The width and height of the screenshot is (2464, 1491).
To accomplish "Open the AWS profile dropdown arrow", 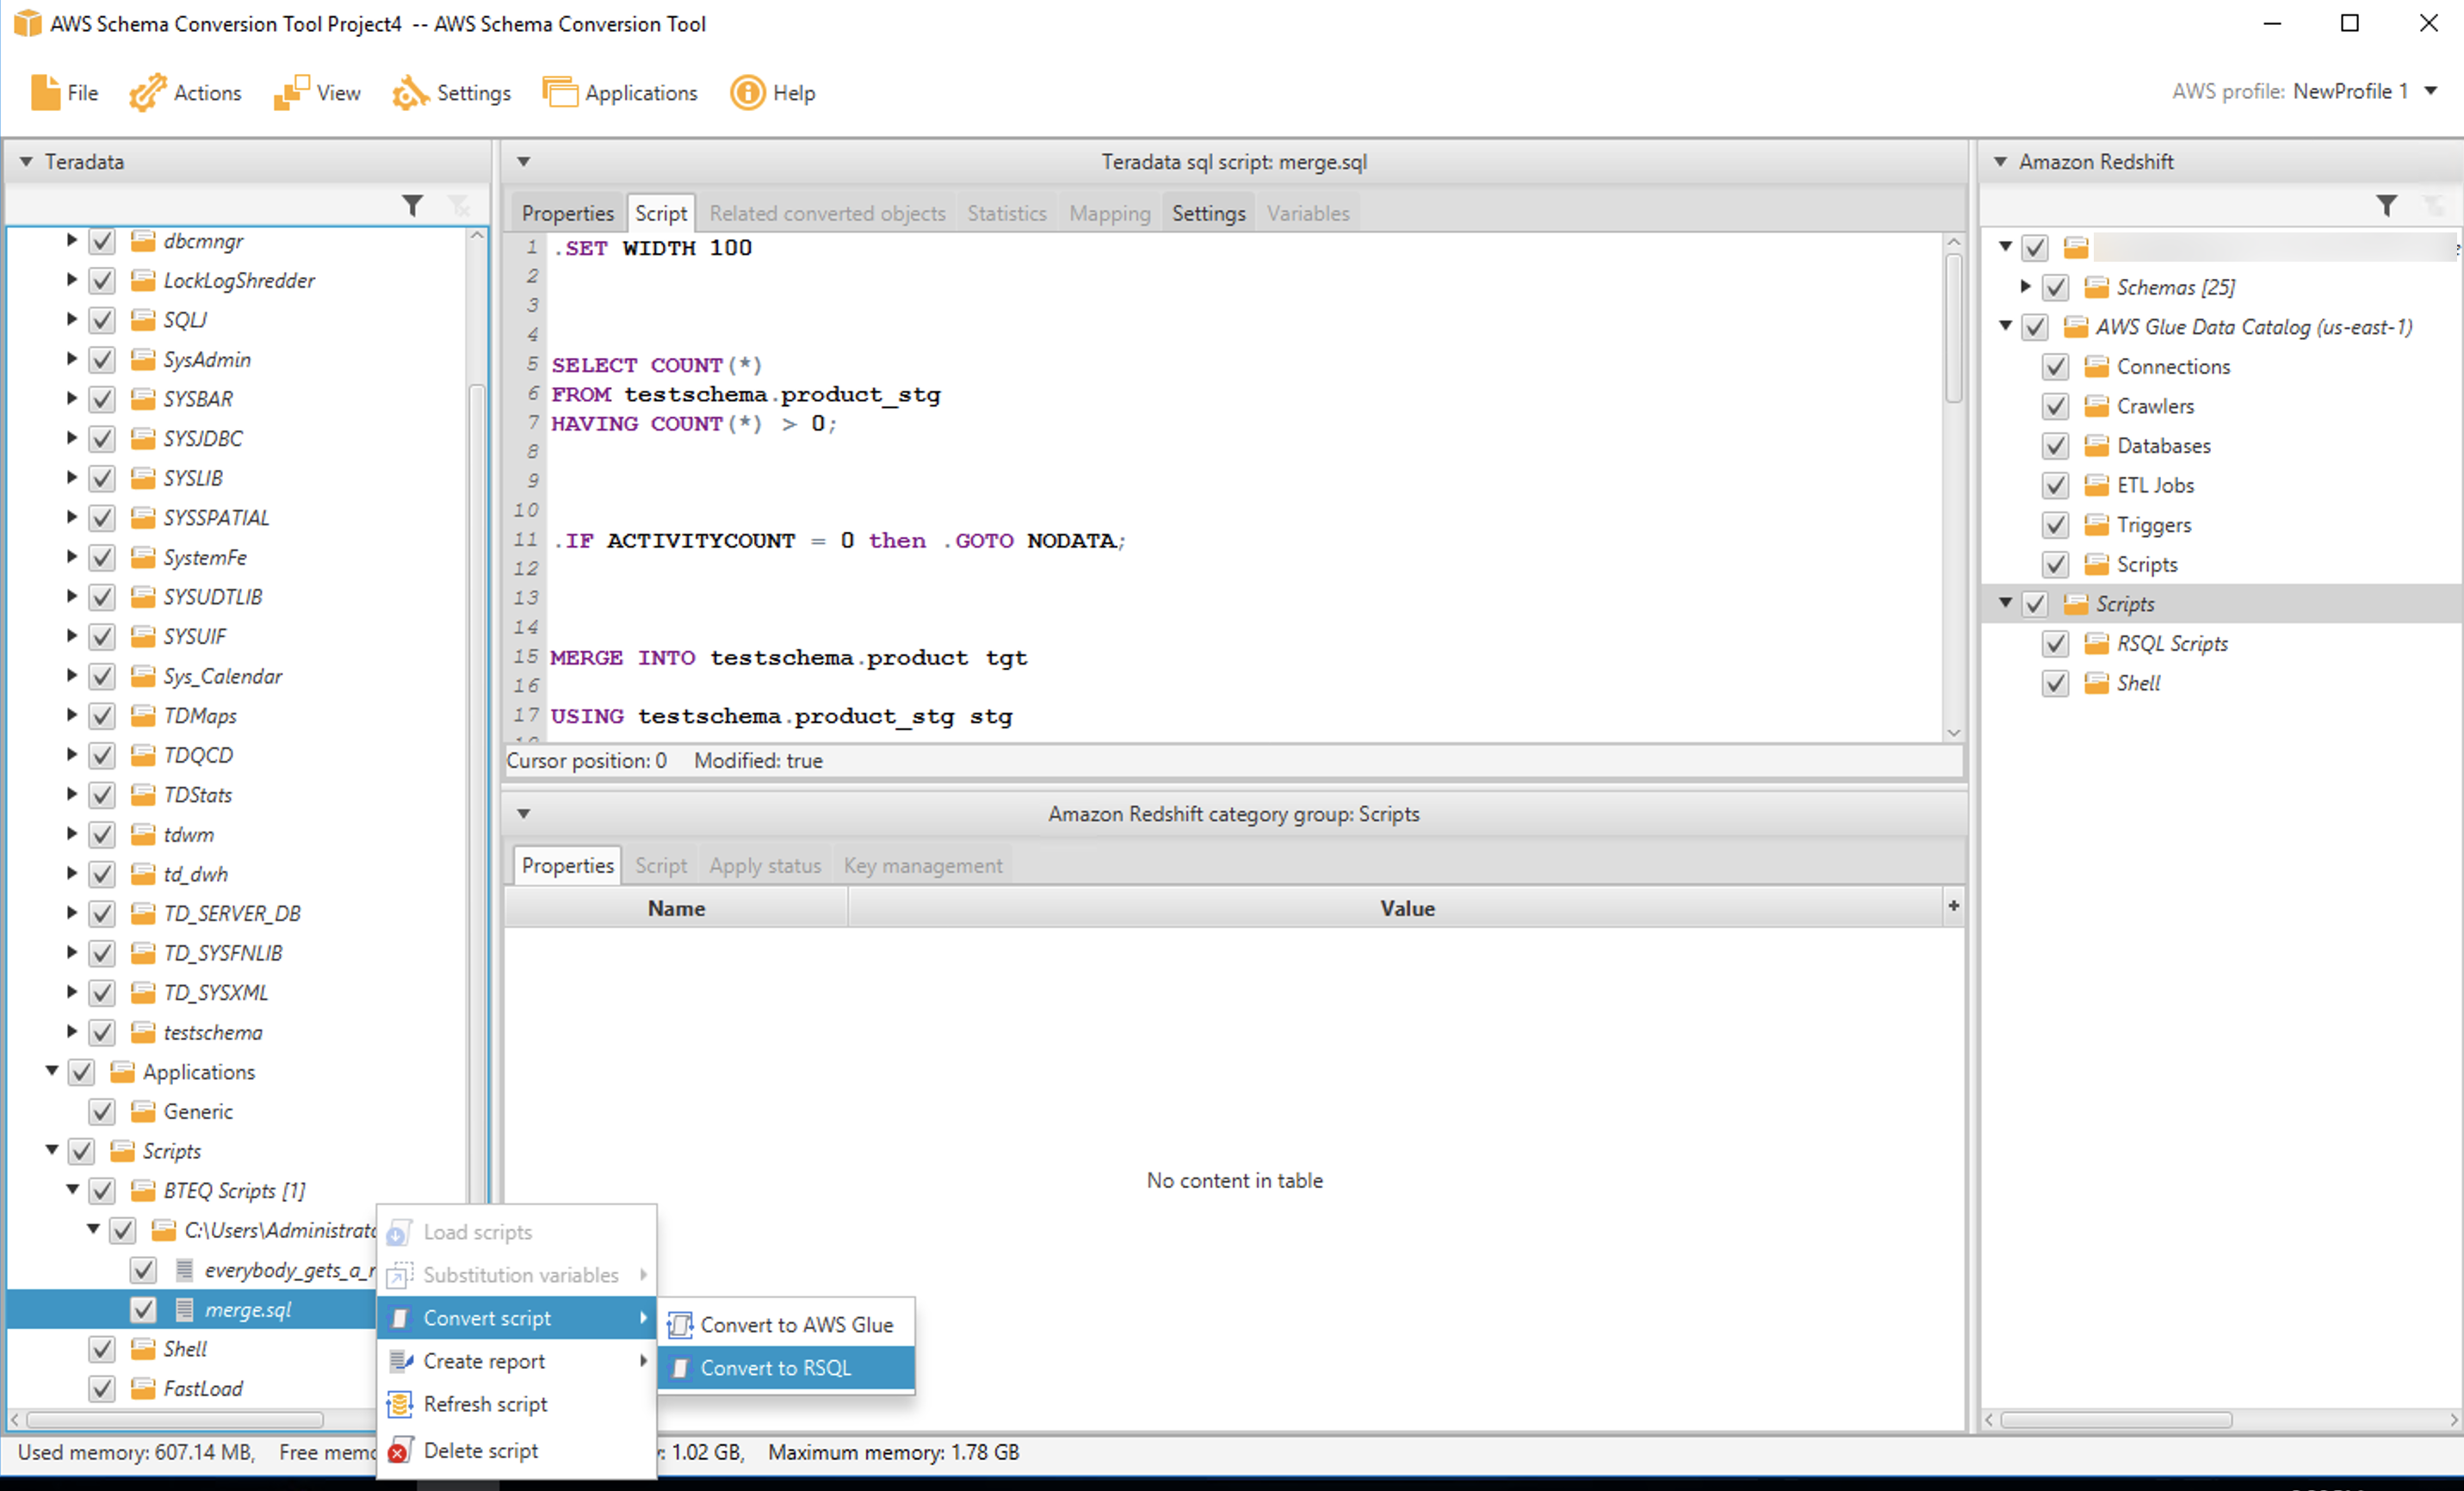I will (x=2432, y=91).
